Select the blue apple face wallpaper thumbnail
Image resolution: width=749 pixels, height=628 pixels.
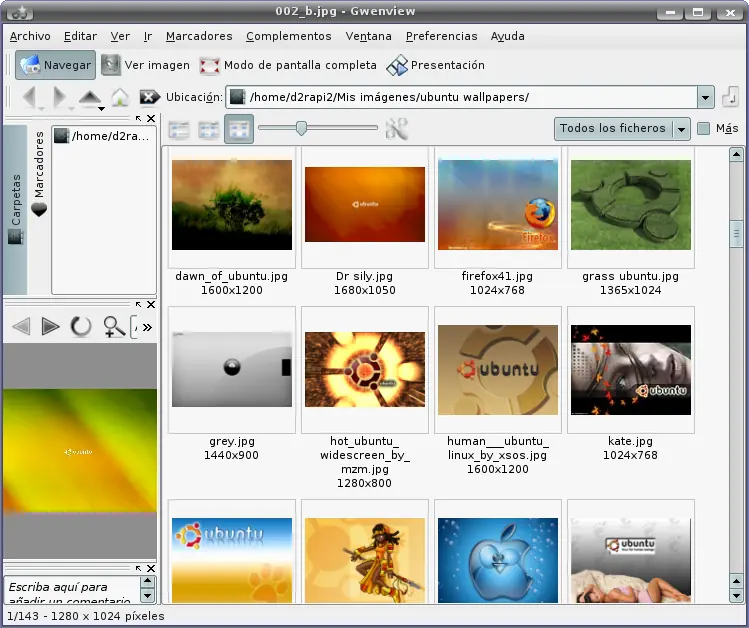[498, 561]
